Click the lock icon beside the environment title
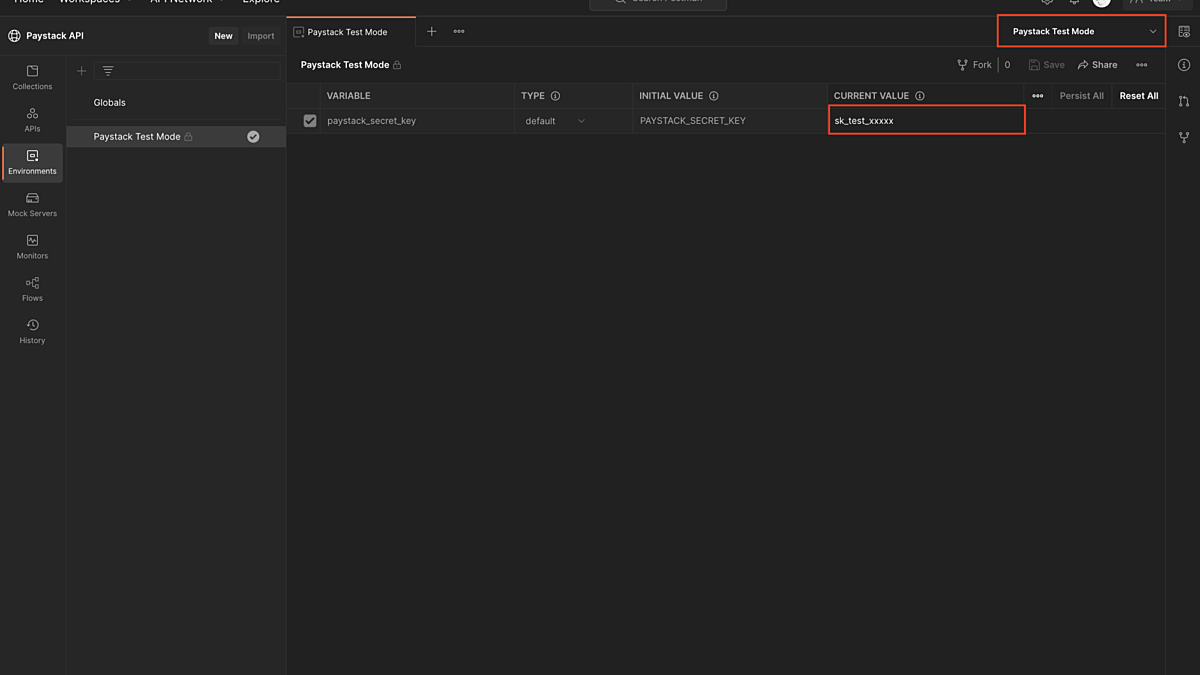 397,65
